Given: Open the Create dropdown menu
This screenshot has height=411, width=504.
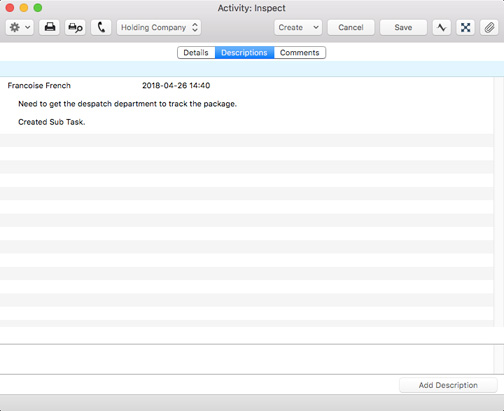Looking at the screenshot, I should coord(298,27).
